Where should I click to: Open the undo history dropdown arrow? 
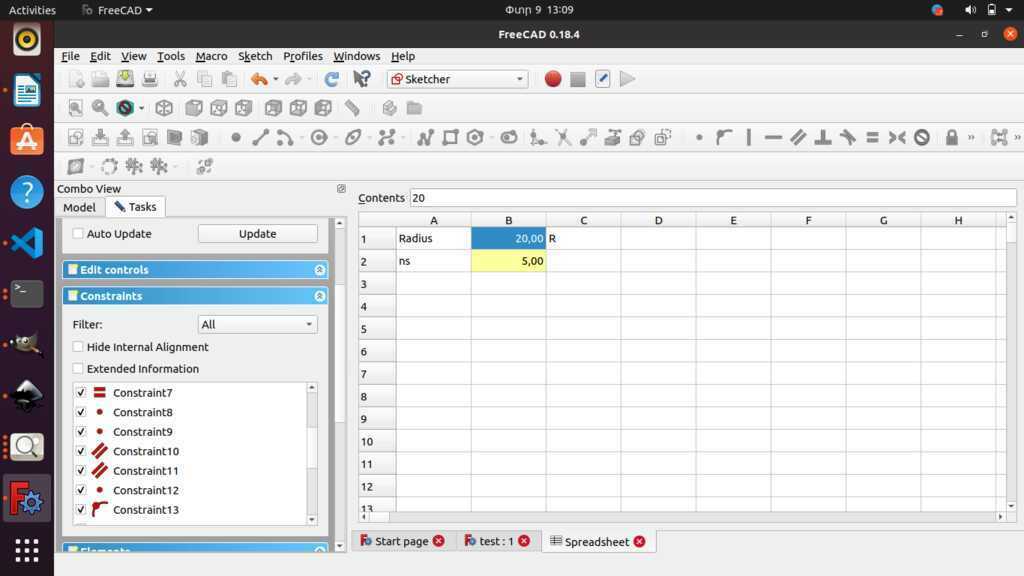276,79
